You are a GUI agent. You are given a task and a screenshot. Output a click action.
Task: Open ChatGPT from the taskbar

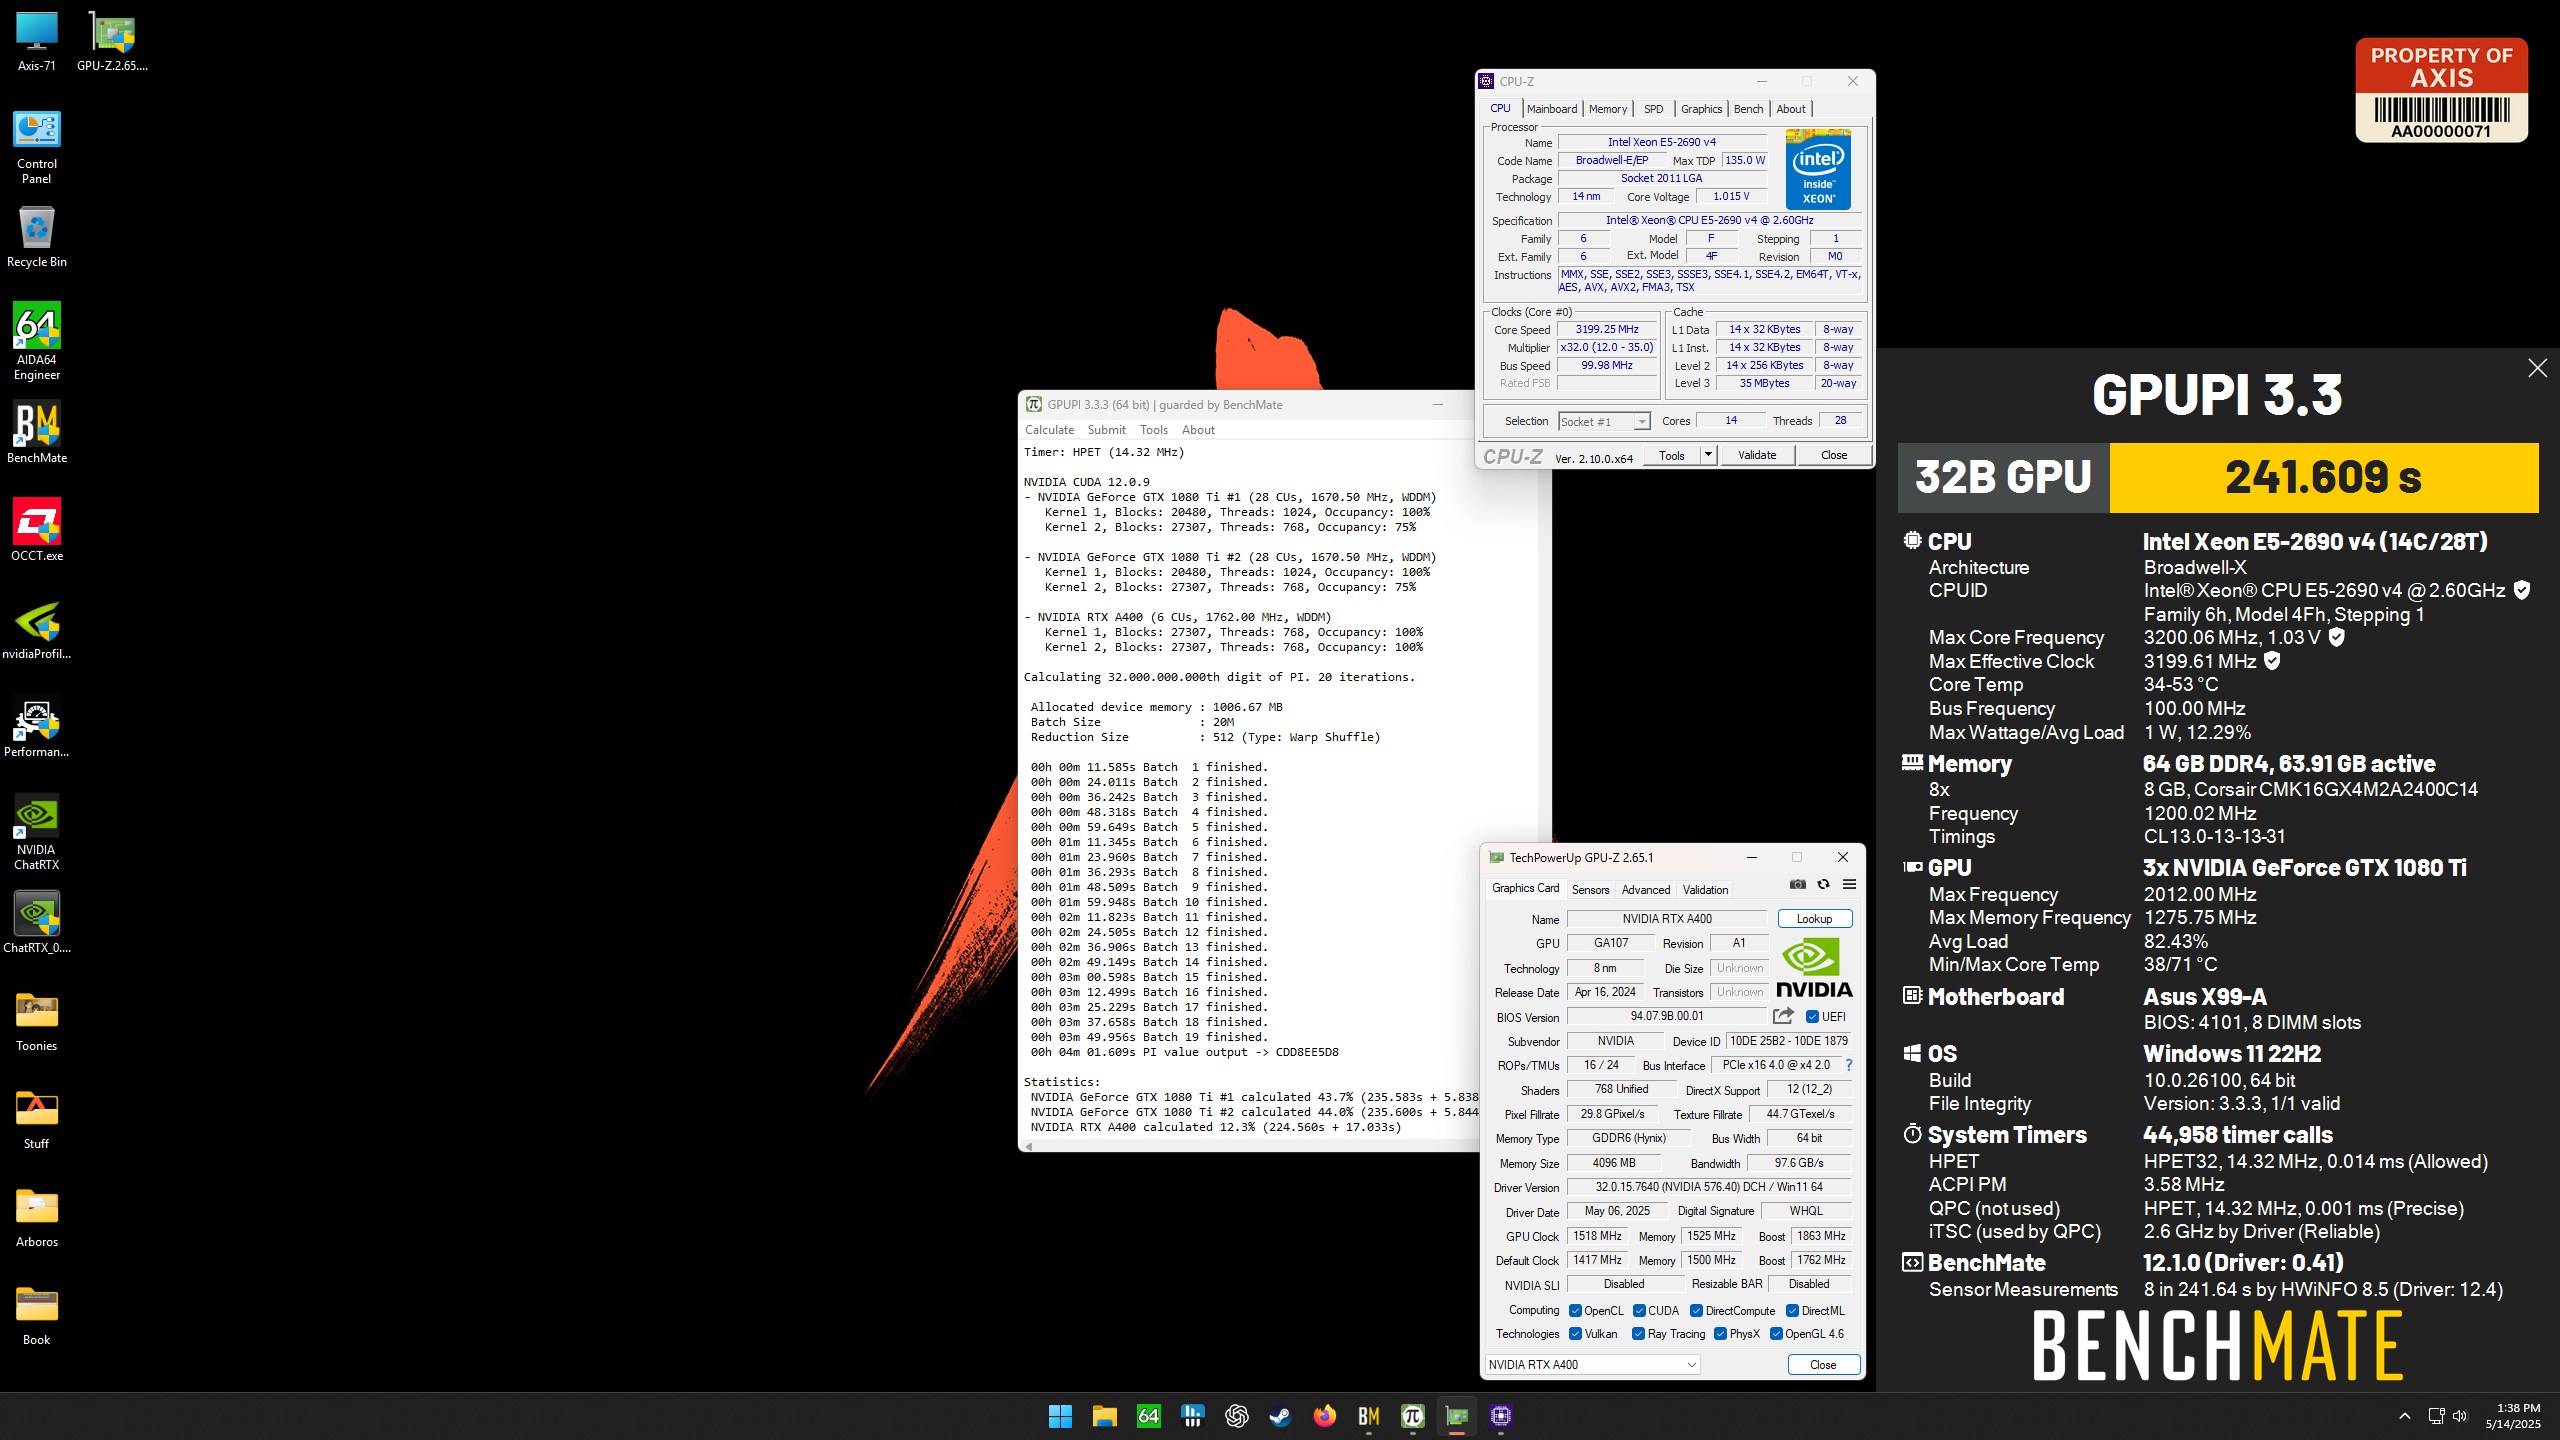pyautogui.click(x=1236, y=1416)
